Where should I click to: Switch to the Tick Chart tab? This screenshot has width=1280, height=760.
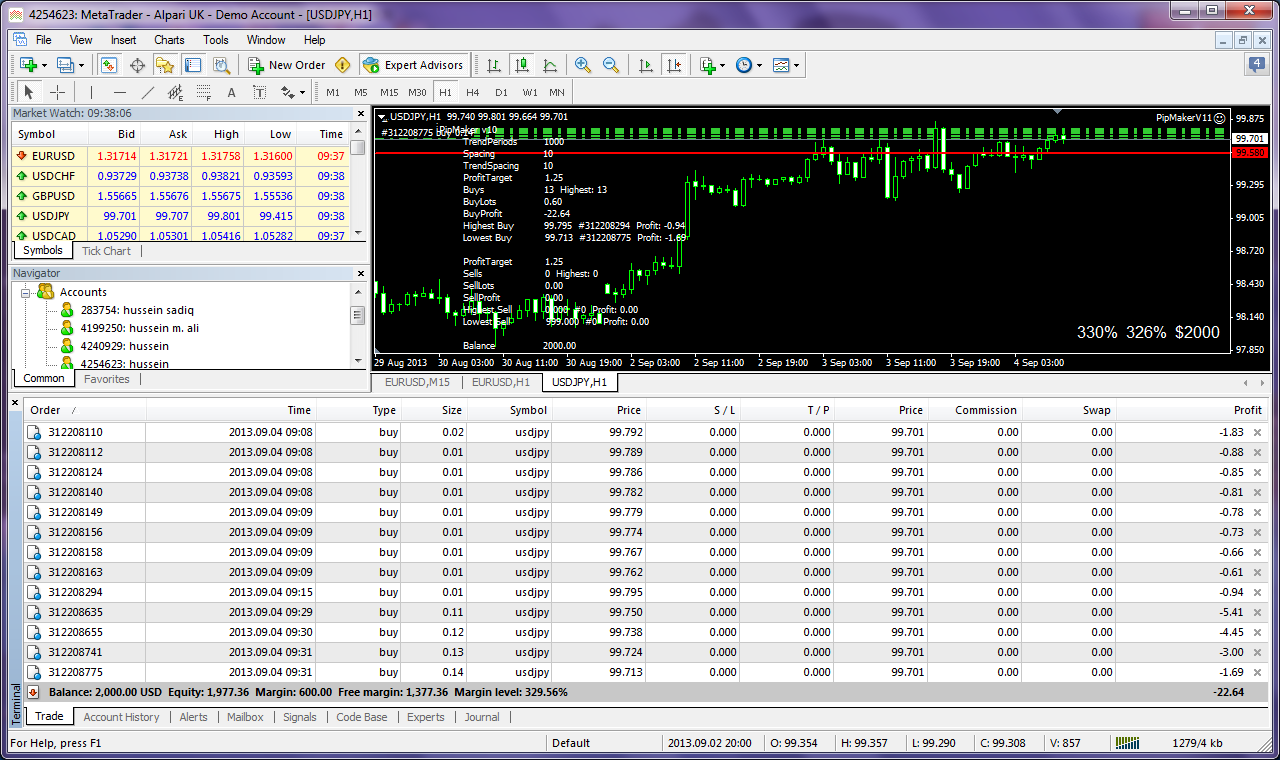(x=106, y=251)
